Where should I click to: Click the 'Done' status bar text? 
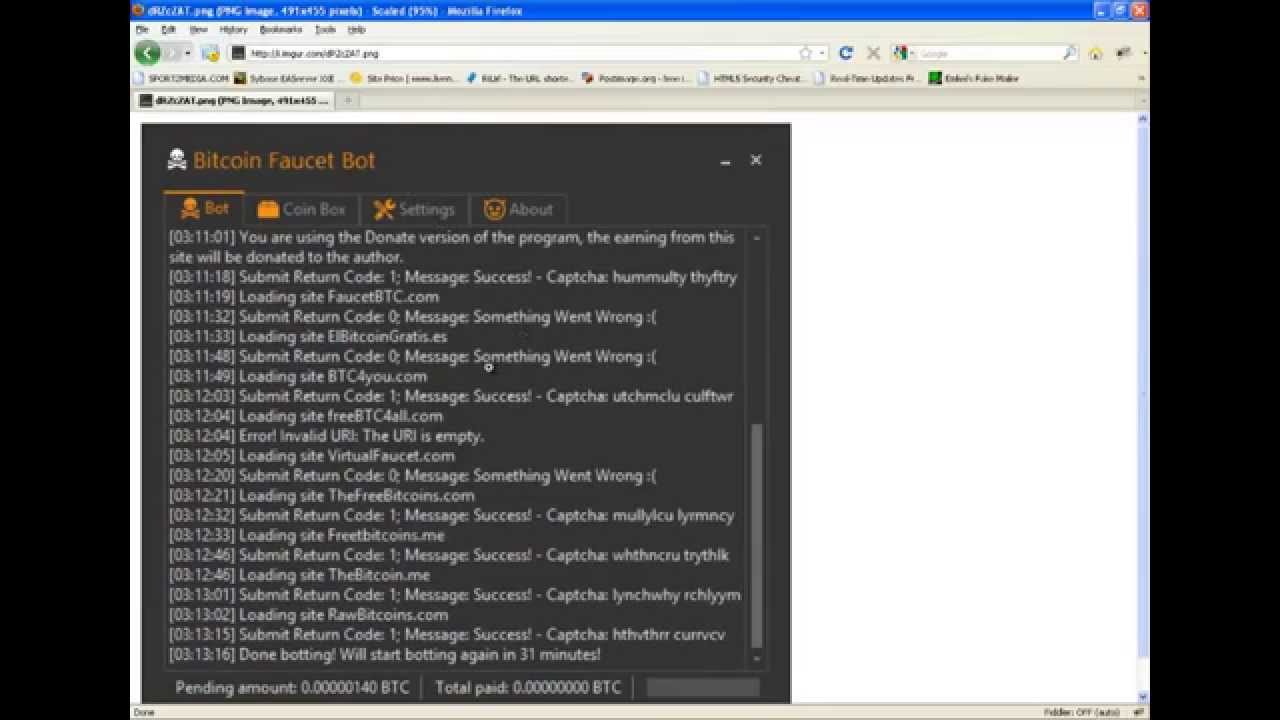[144, 712]
